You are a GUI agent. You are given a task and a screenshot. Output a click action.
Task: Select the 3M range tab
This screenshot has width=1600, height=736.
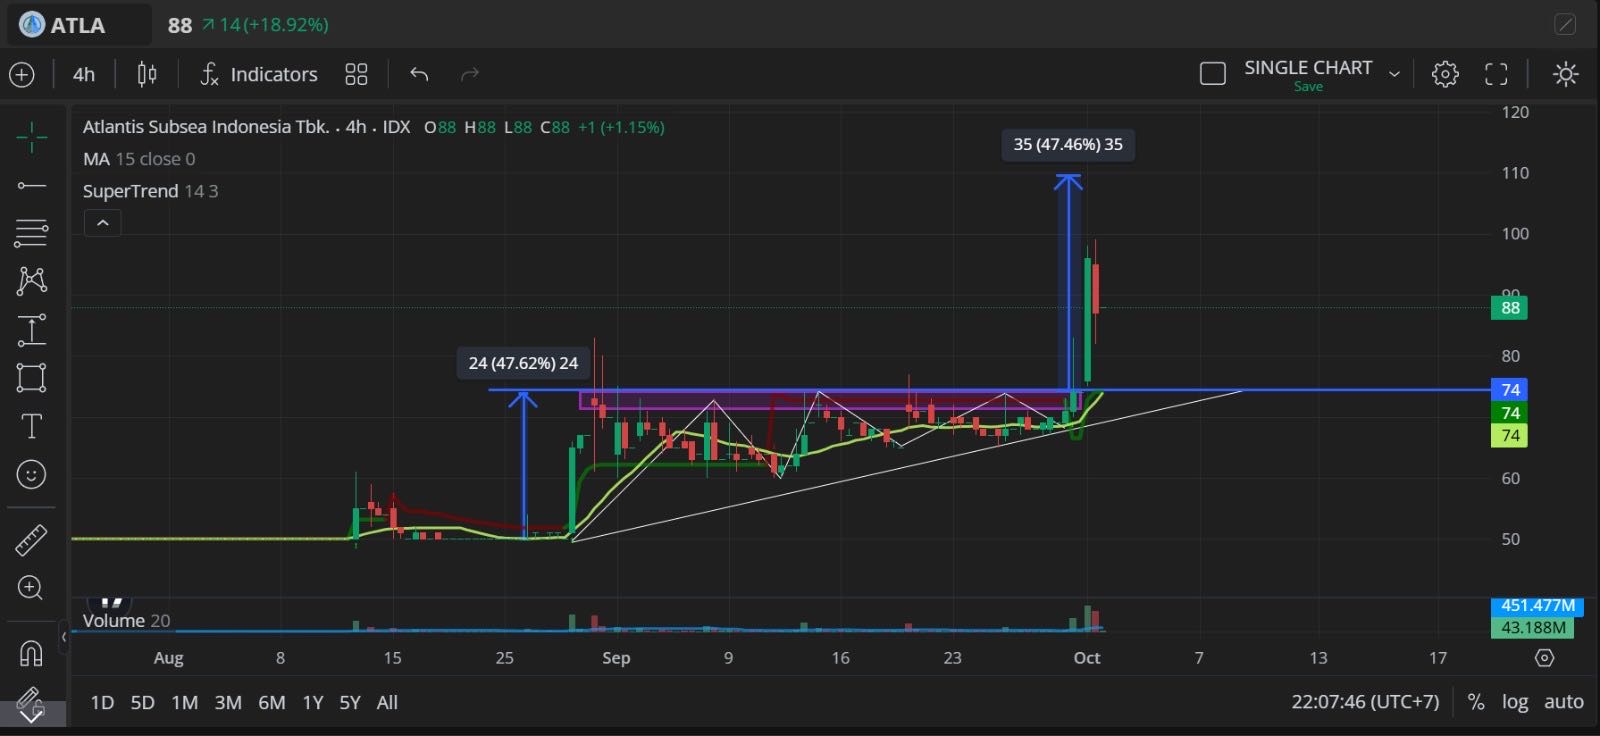click(x=228, y=702)
